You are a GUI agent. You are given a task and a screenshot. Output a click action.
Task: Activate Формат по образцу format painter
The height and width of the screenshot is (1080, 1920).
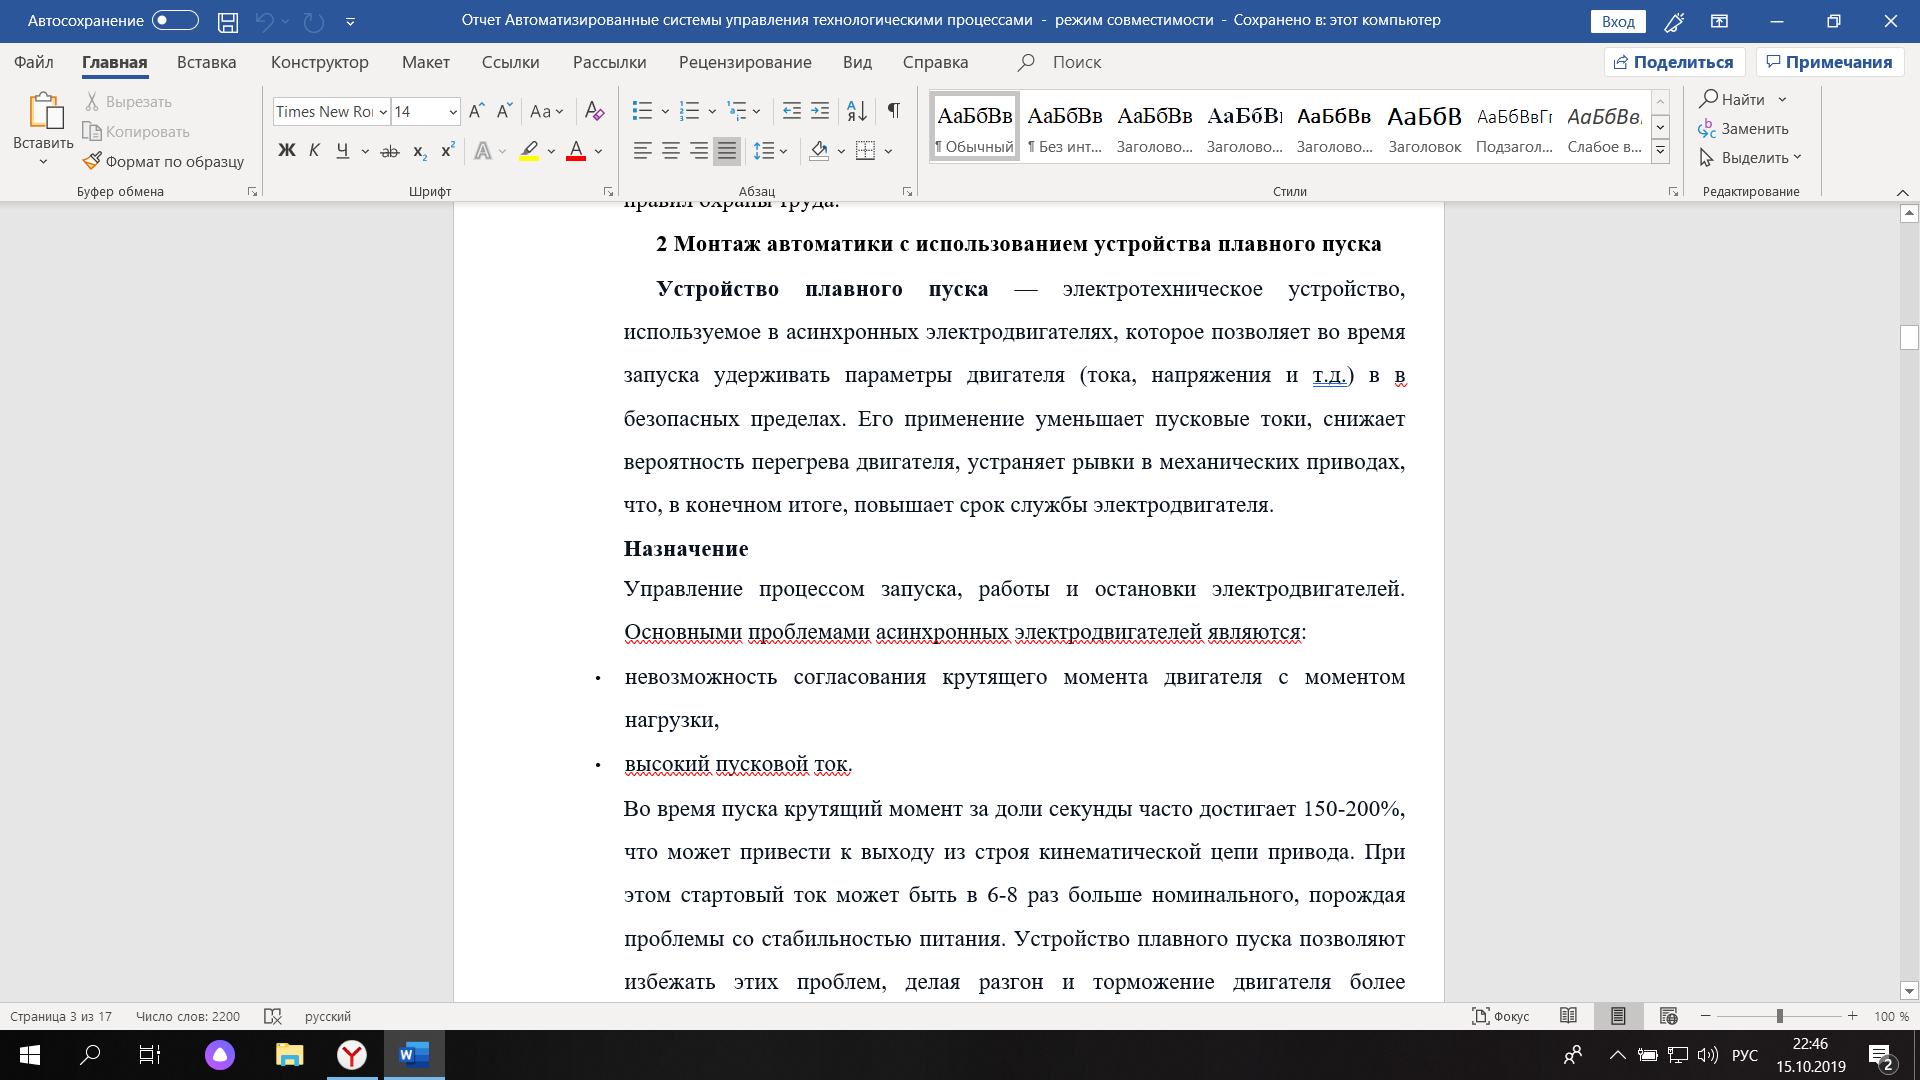coord(164,162)
